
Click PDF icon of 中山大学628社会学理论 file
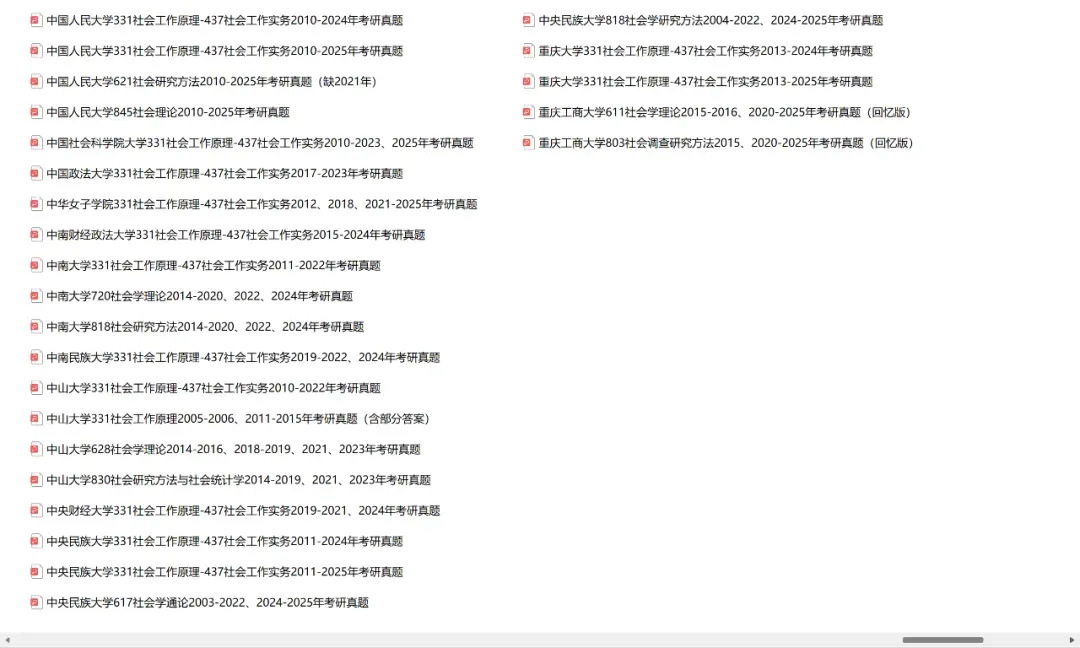(x=36, y=450)
